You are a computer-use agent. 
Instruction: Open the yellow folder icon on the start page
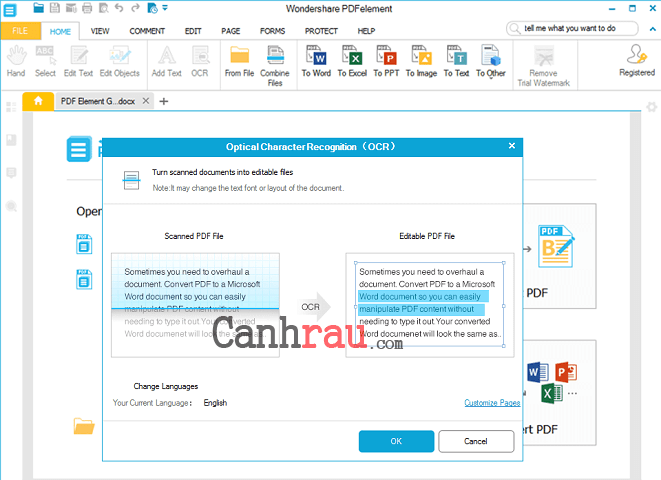84,426
